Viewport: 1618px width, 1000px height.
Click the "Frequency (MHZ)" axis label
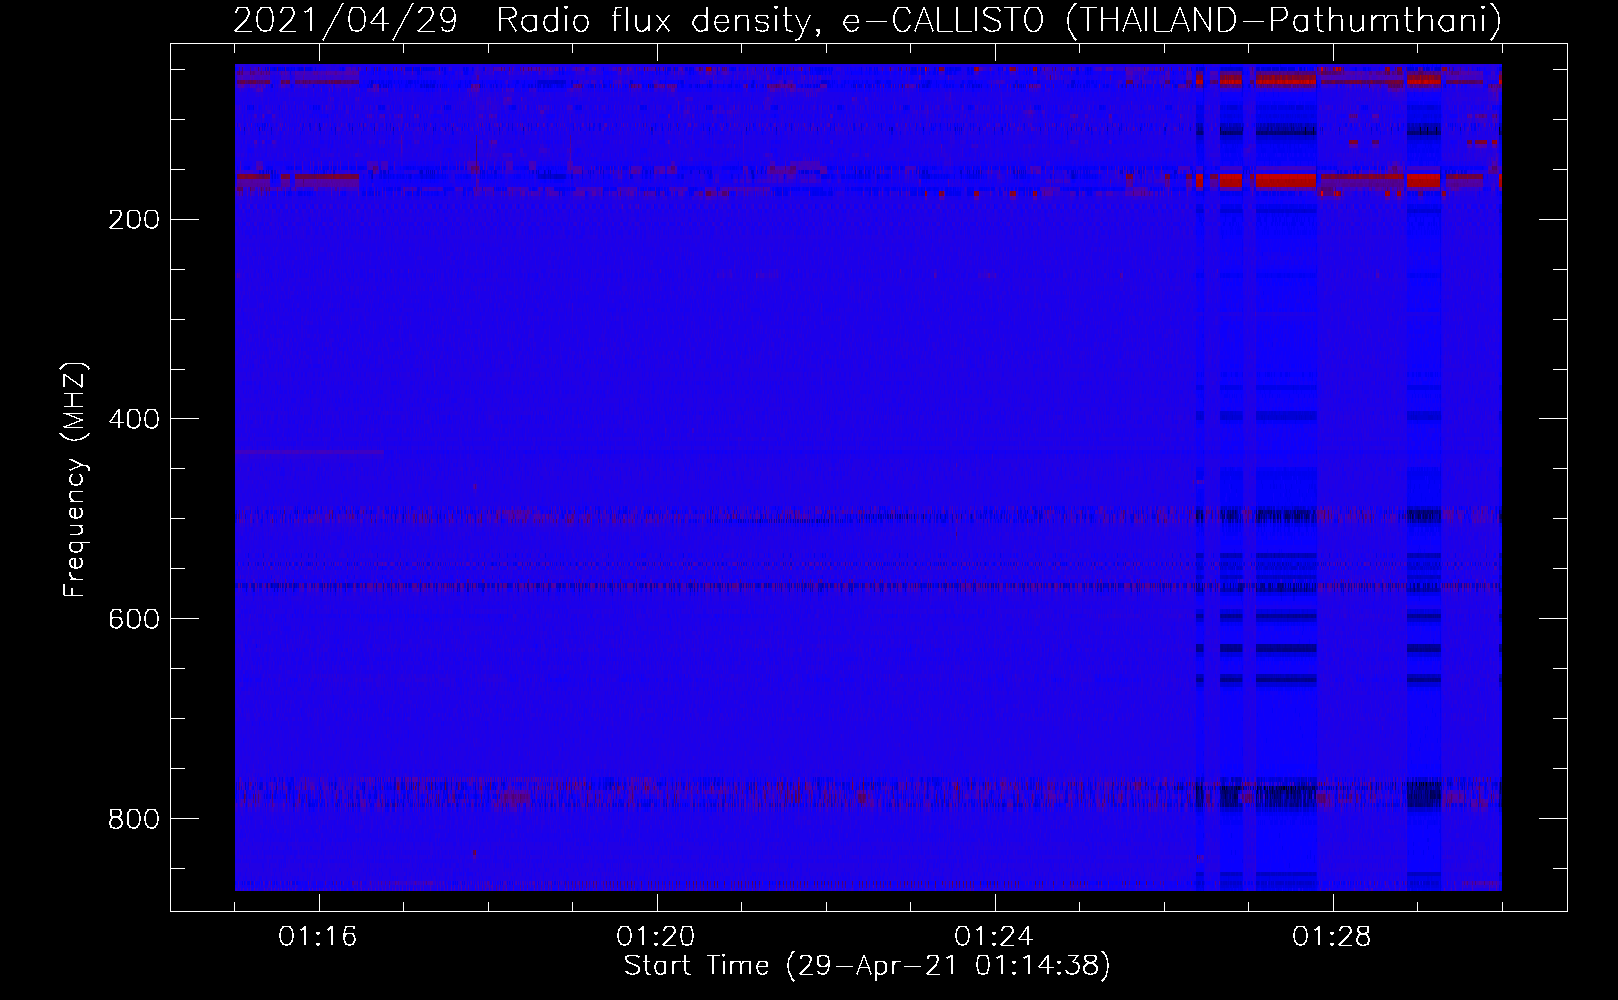click(75, 479)
